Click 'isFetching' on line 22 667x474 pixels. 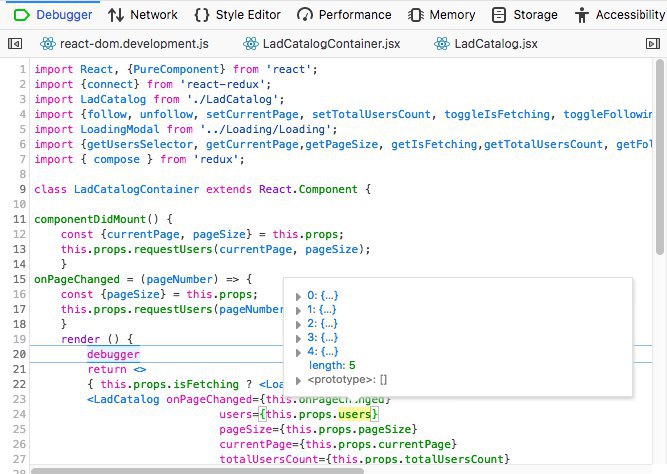click(x=205, y=385)
